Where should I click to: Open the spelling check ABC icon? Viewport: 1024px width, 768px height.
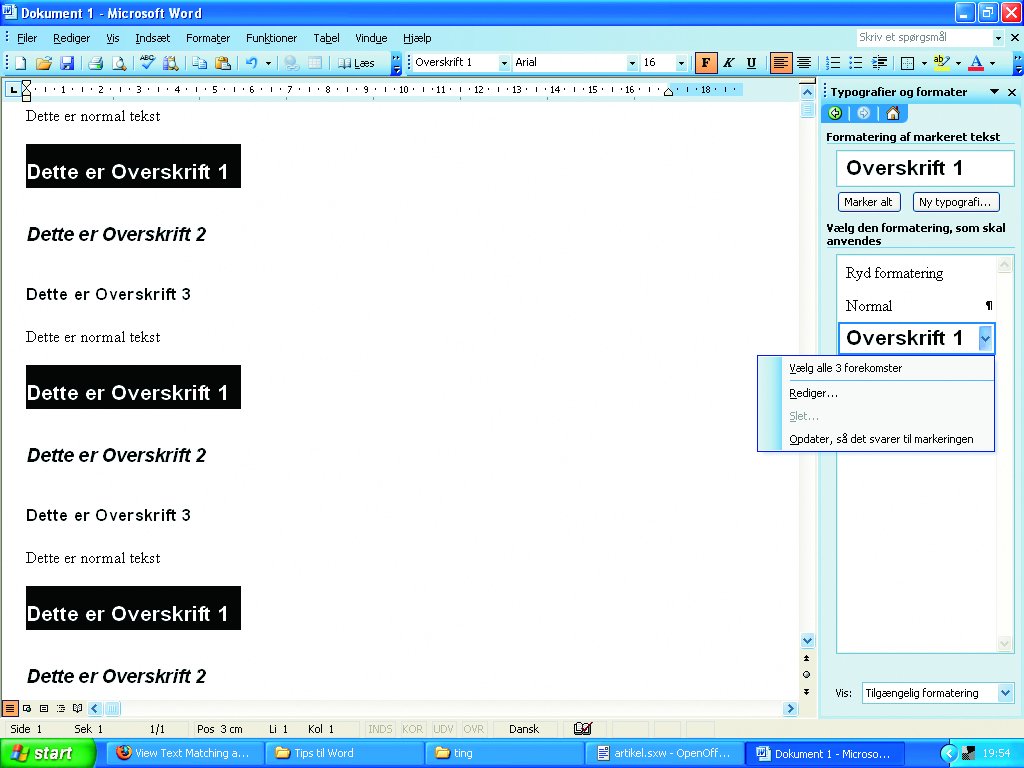click(x=147, y=63)
